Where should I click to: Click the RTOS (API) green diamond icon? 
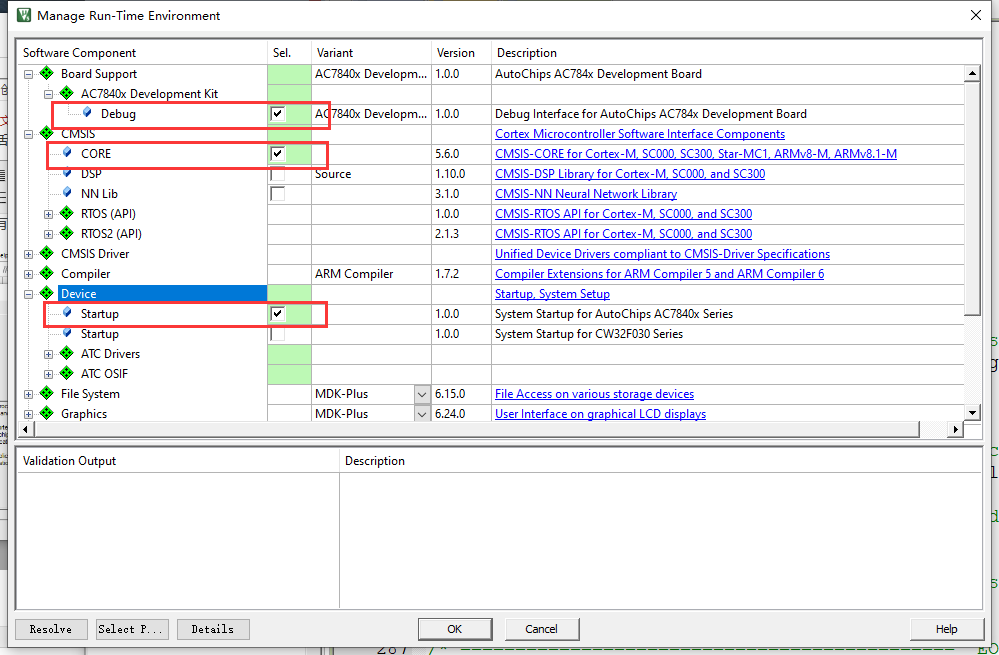(67, 213)
